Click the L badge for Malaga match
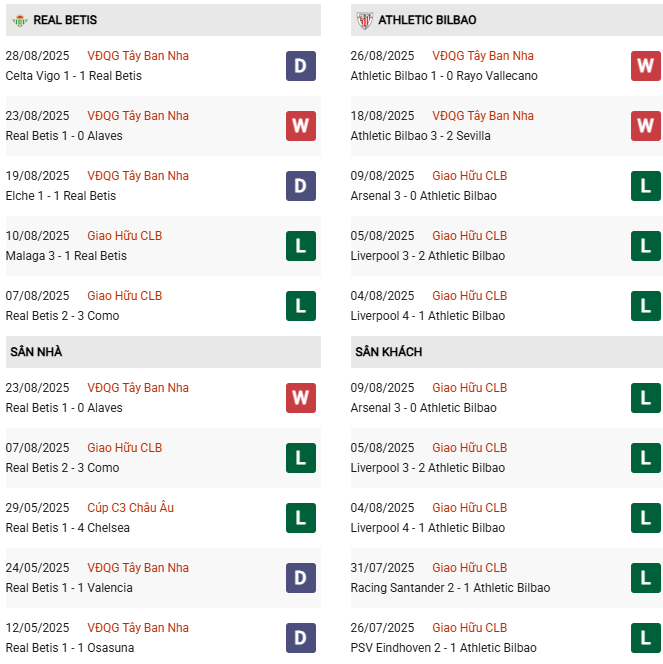Screen dimensions: 663x664 300,246
